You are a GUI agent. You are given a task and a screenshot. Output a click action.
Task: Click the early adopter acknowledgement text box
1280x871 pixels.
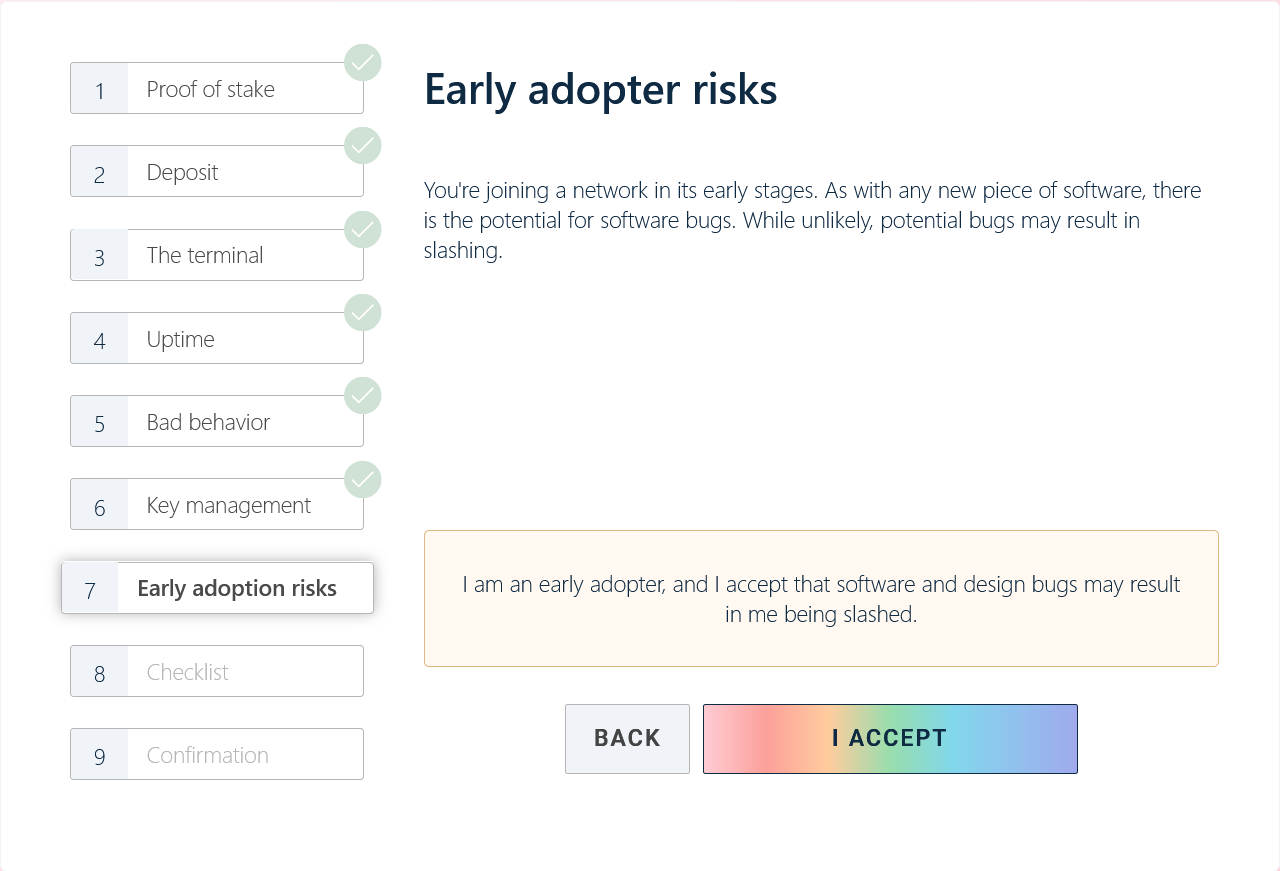821,598
